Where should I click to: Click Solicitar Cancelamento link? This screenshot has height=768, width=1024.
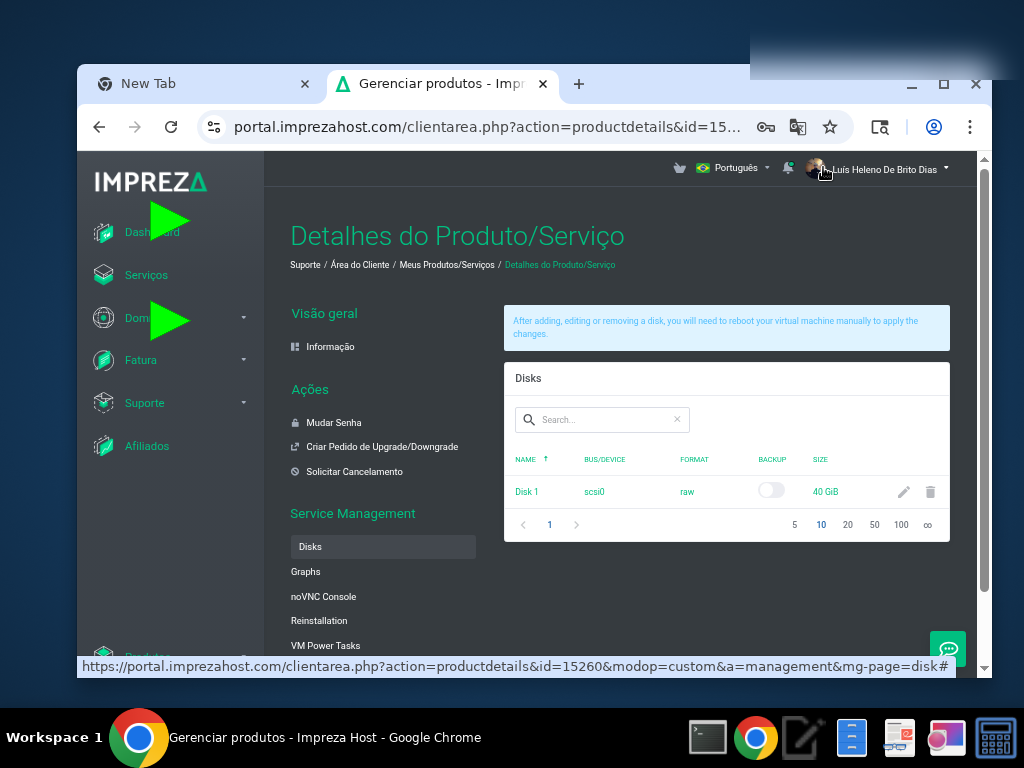(354, 472)
